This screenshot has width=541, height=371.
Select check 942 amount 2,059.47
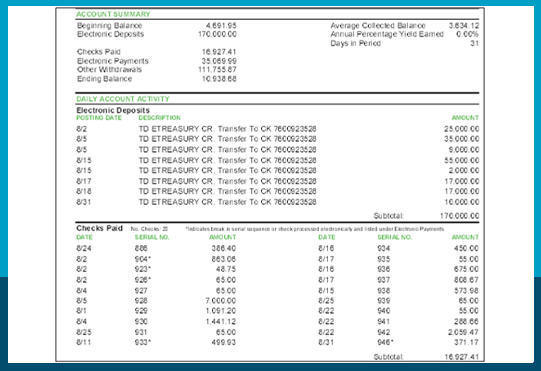pyautogui.click(x=463, y=332)
